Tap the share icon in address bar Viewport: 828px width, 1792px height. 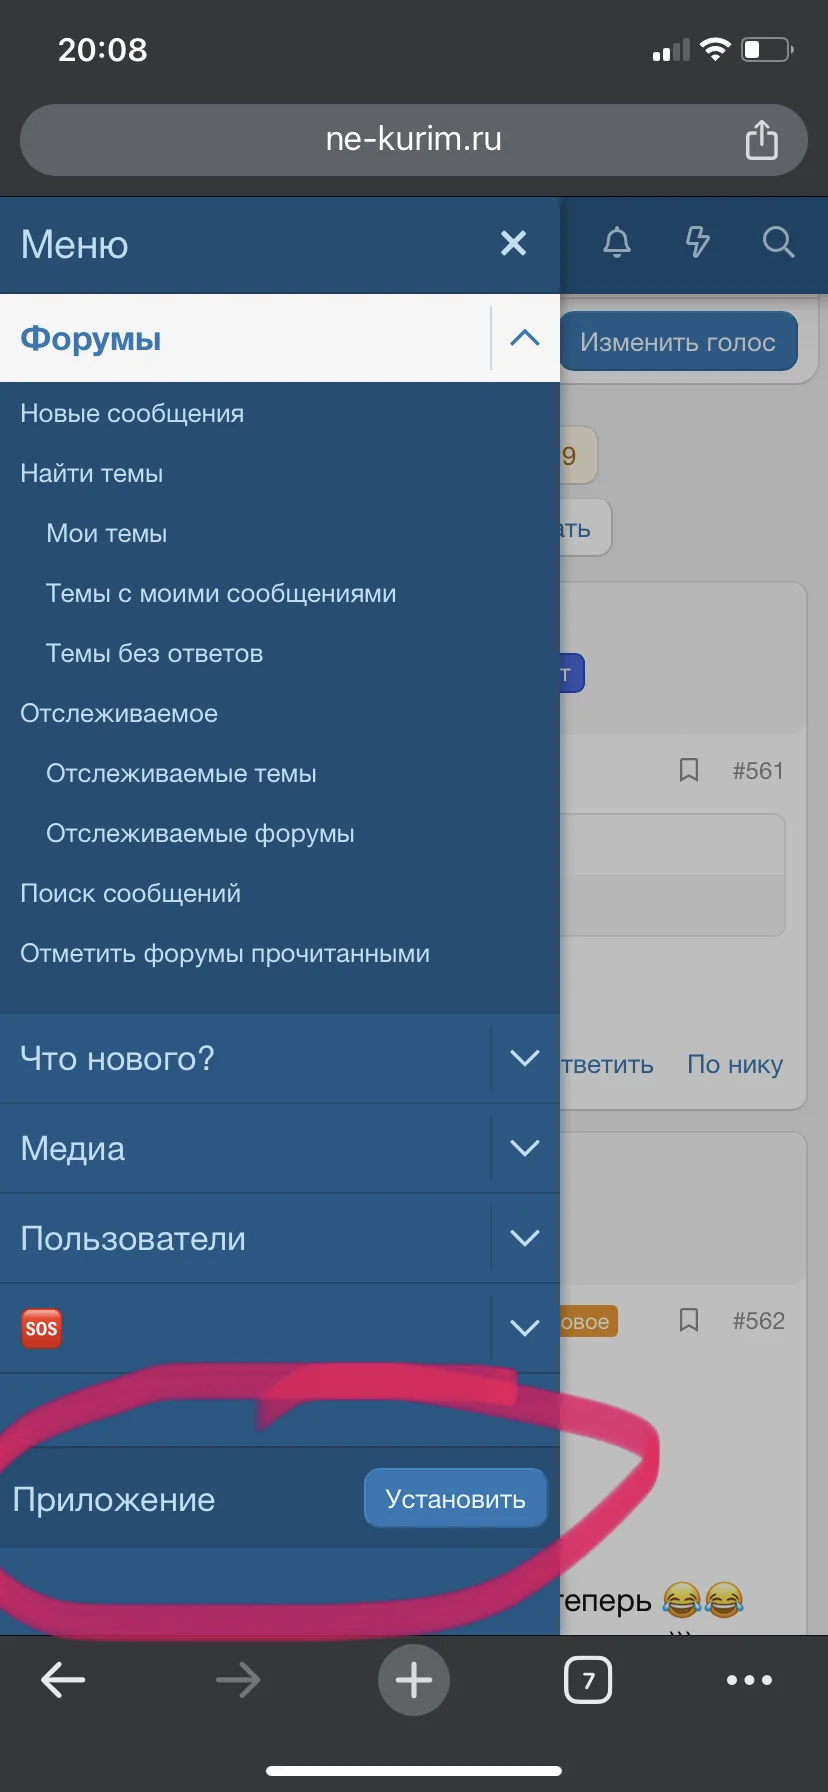pos(761,140)
